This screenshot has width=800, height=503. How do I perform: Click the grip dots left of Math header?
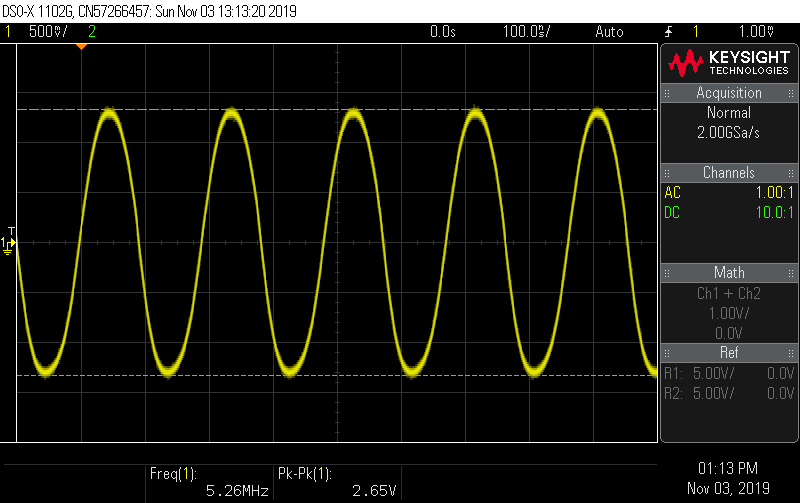click(667, 273)
